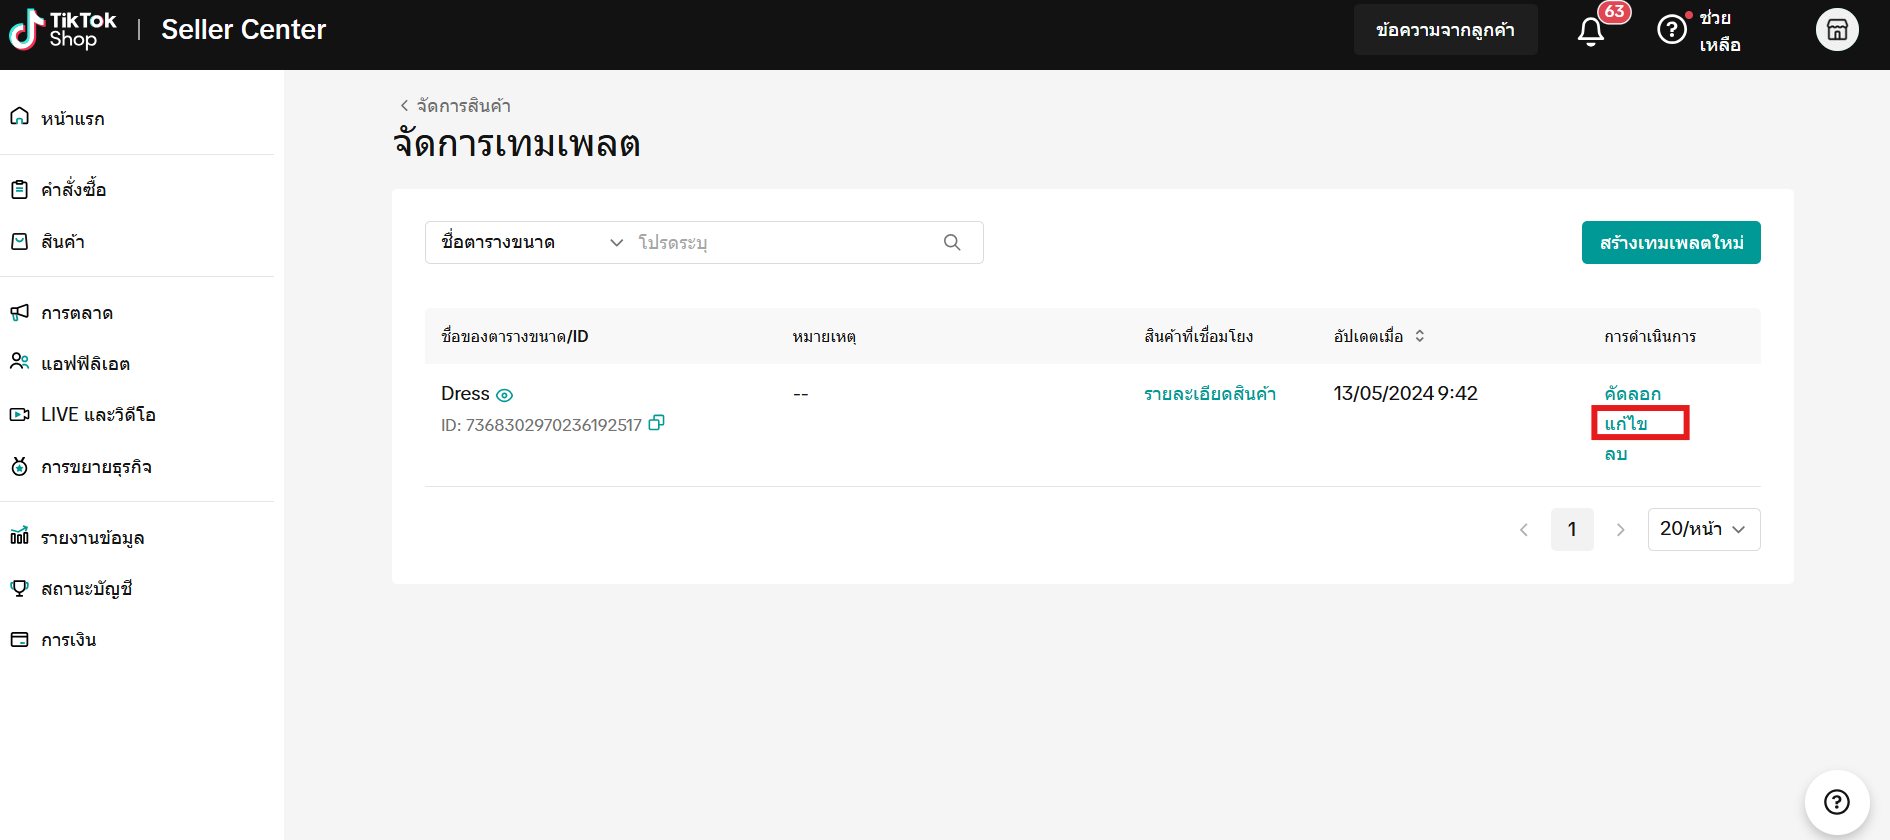Screen dimensions: 1890x840
Task: Open the ชื่อตารางขนาด search-type dropdown
Action: [532, 242]
